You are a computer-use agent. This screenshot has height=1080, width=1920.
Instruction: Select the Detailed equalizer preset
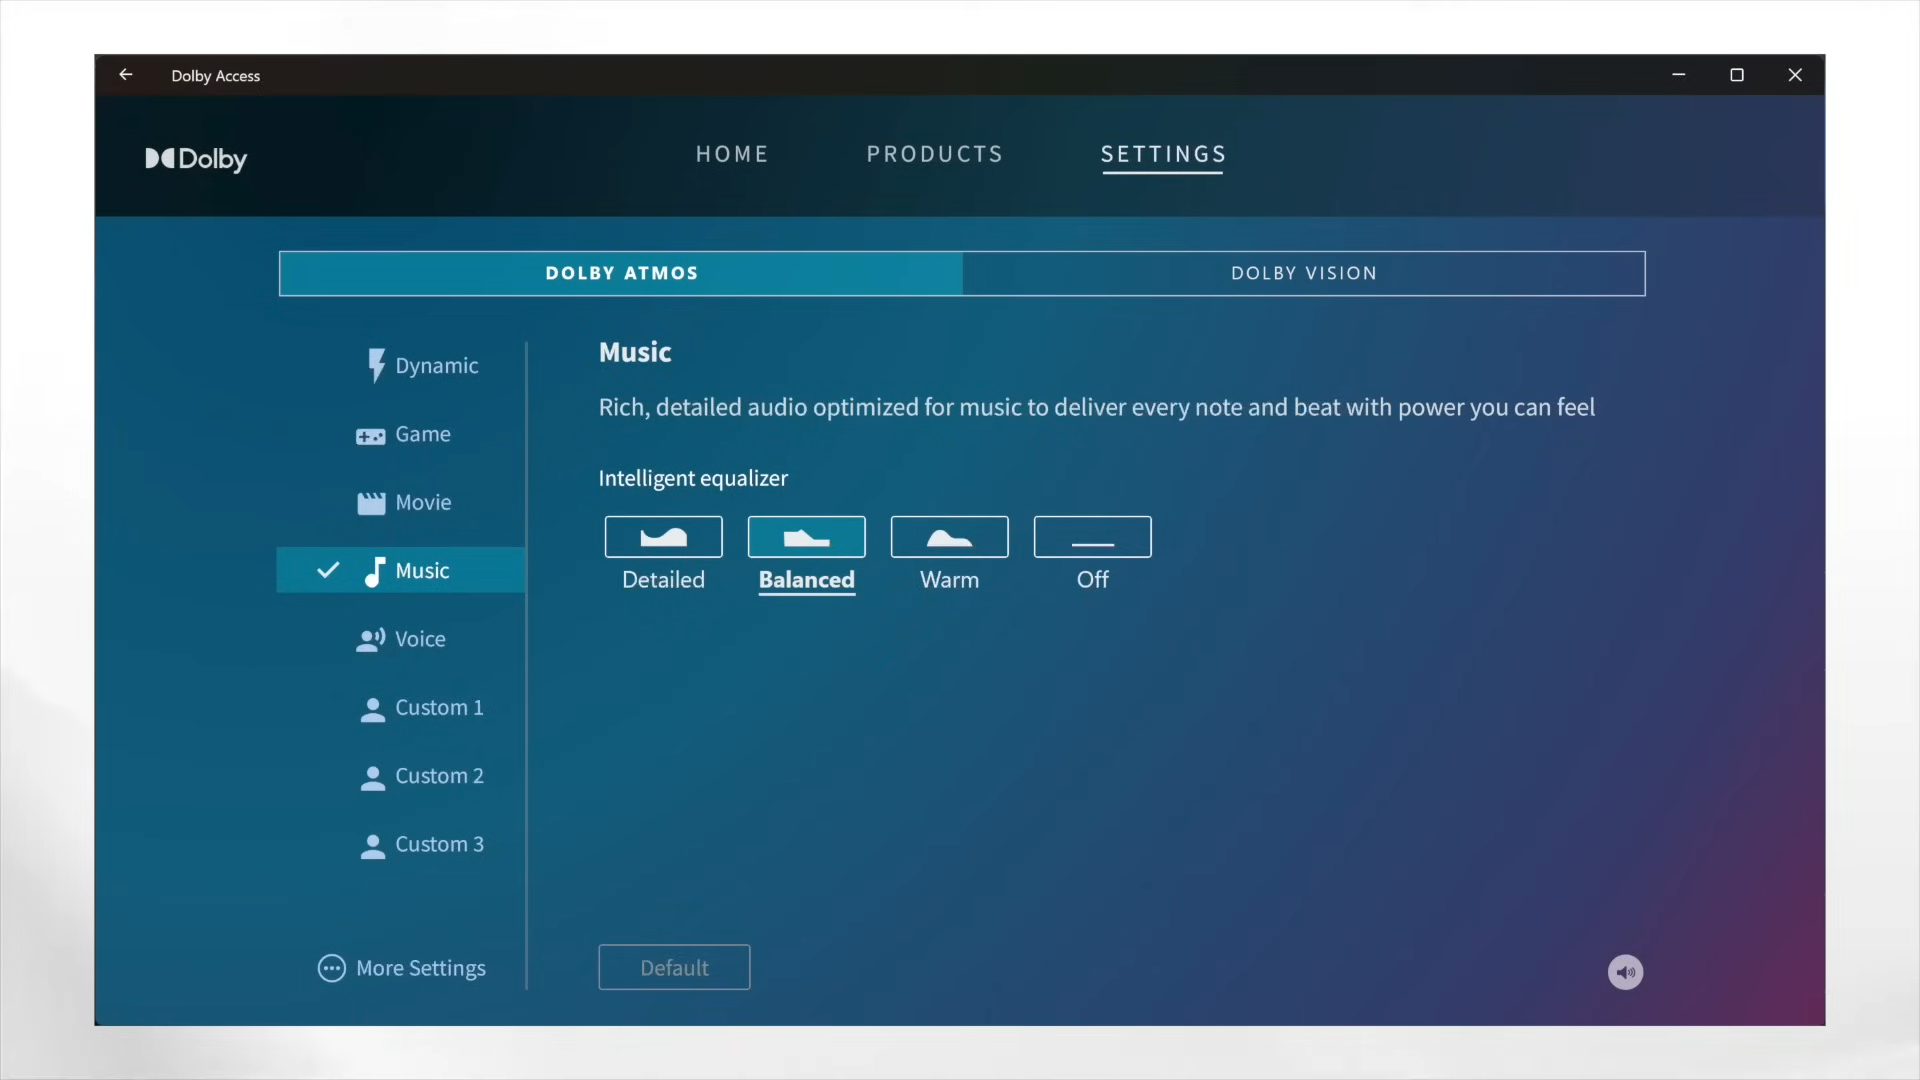[663, 538]
